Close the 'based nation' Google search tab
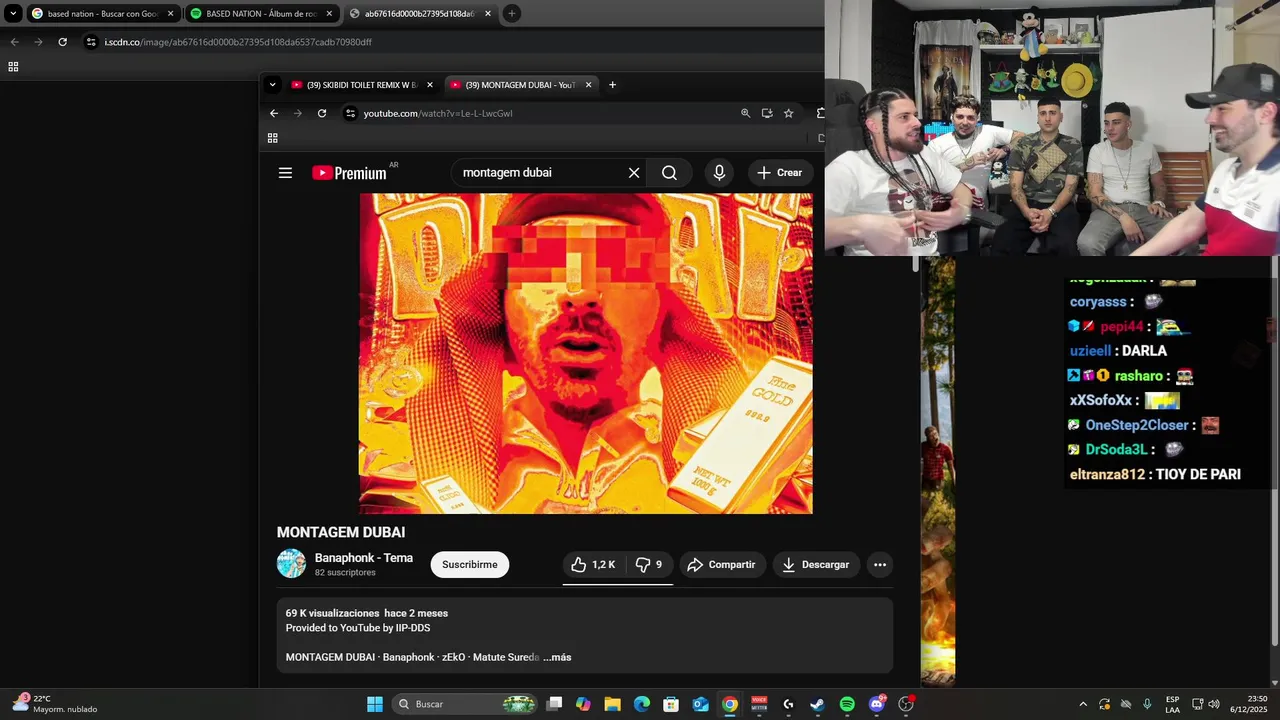The width and height of the screenshot is (1280, 720). click(170, 14)
